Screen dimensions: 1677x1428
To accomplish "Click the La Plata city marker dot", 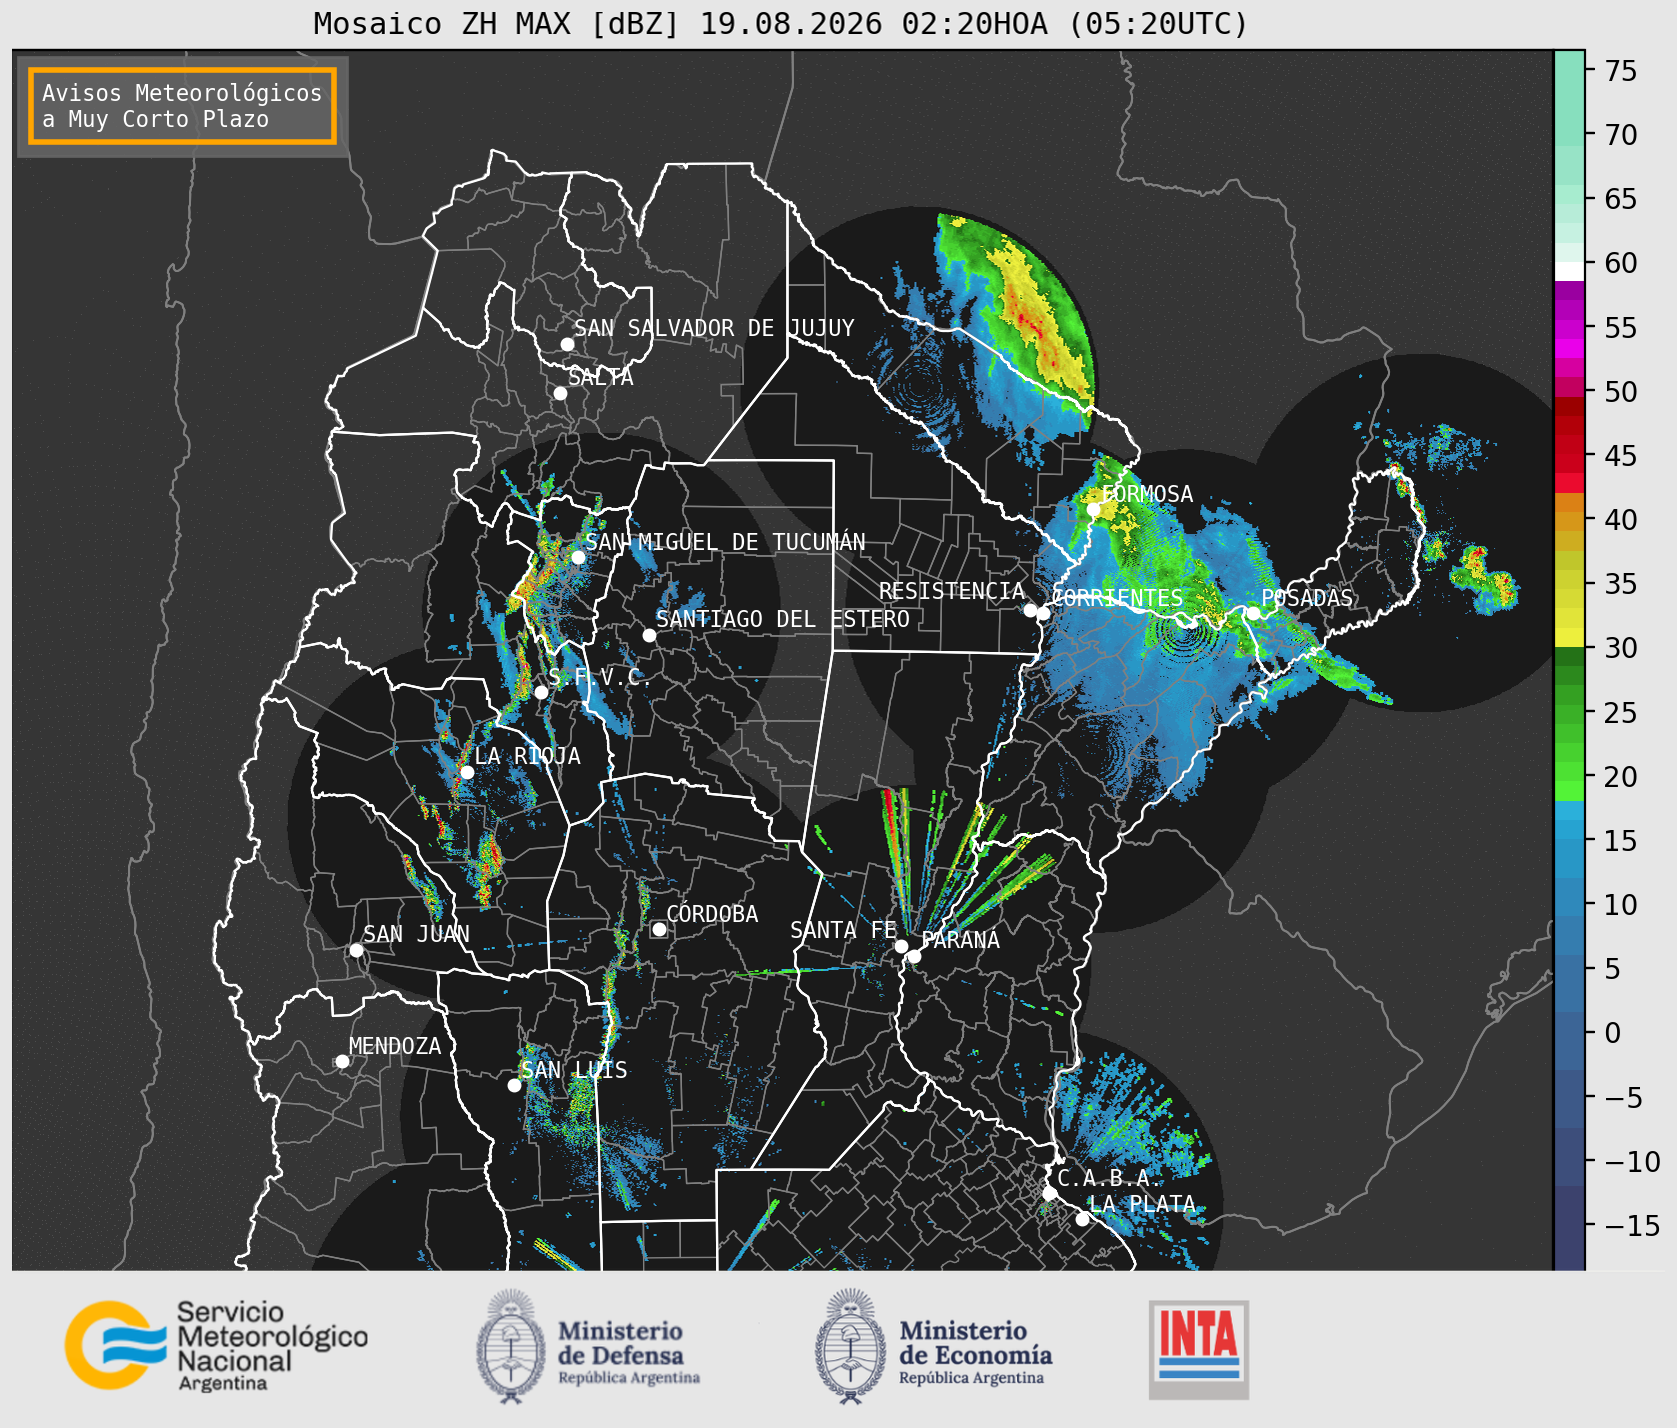I will coord(1082,1219).
